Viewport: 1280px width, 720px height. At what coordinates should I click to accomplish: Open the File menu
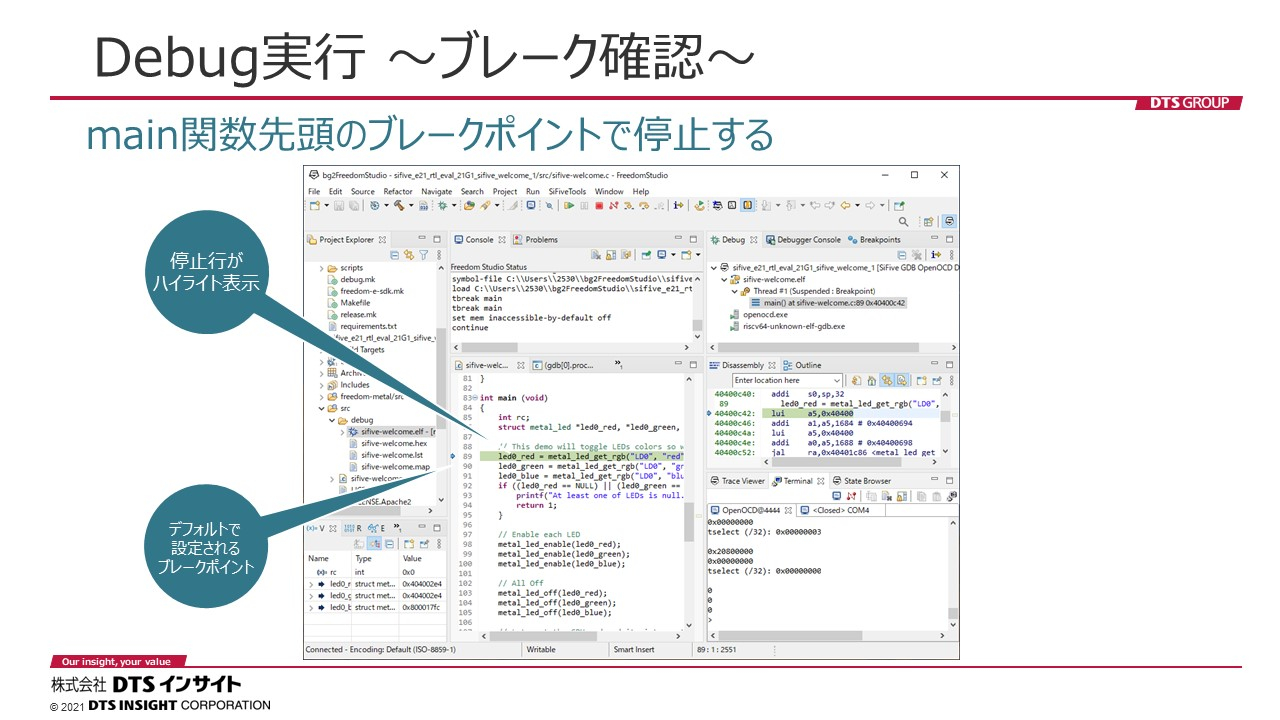(x=314, y=191)
